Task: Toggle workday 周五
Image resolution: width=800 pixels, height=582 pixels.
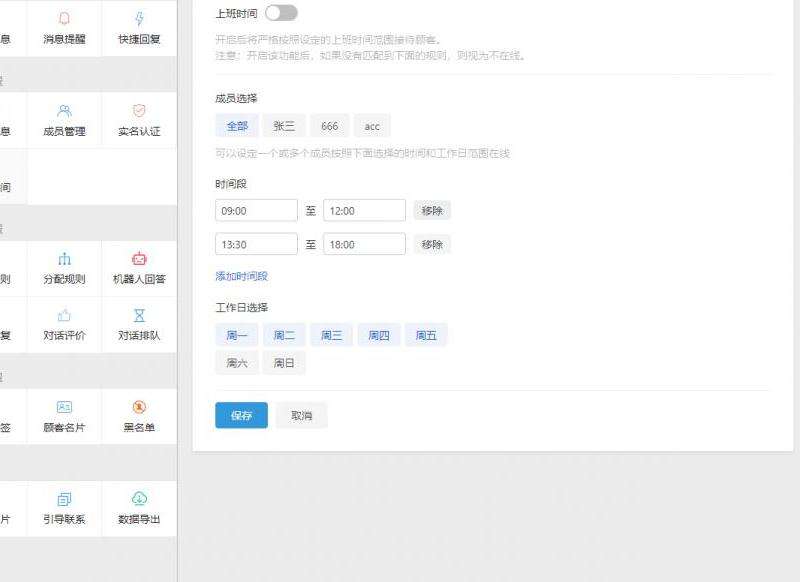Action: (x=426, y=335)
